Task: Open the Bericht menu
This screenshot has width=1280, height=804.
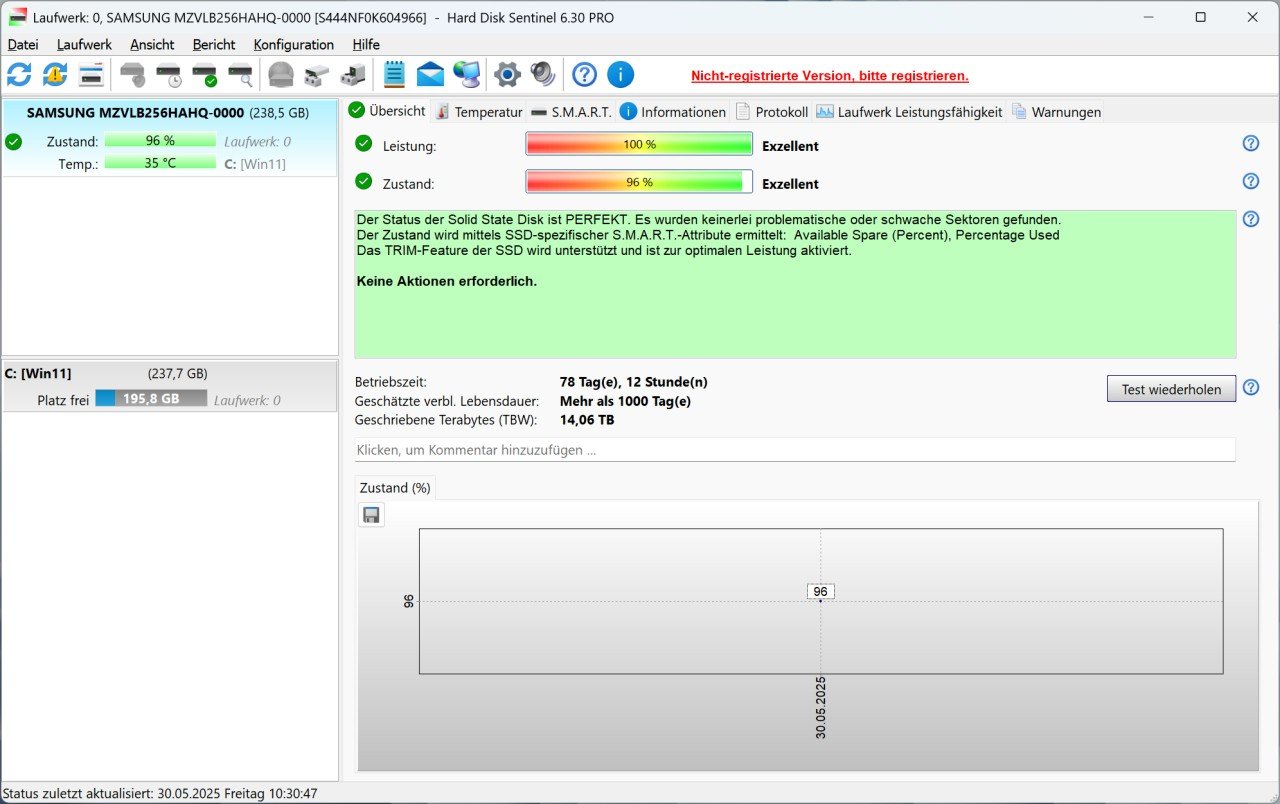Action: (x=214, y=45)
